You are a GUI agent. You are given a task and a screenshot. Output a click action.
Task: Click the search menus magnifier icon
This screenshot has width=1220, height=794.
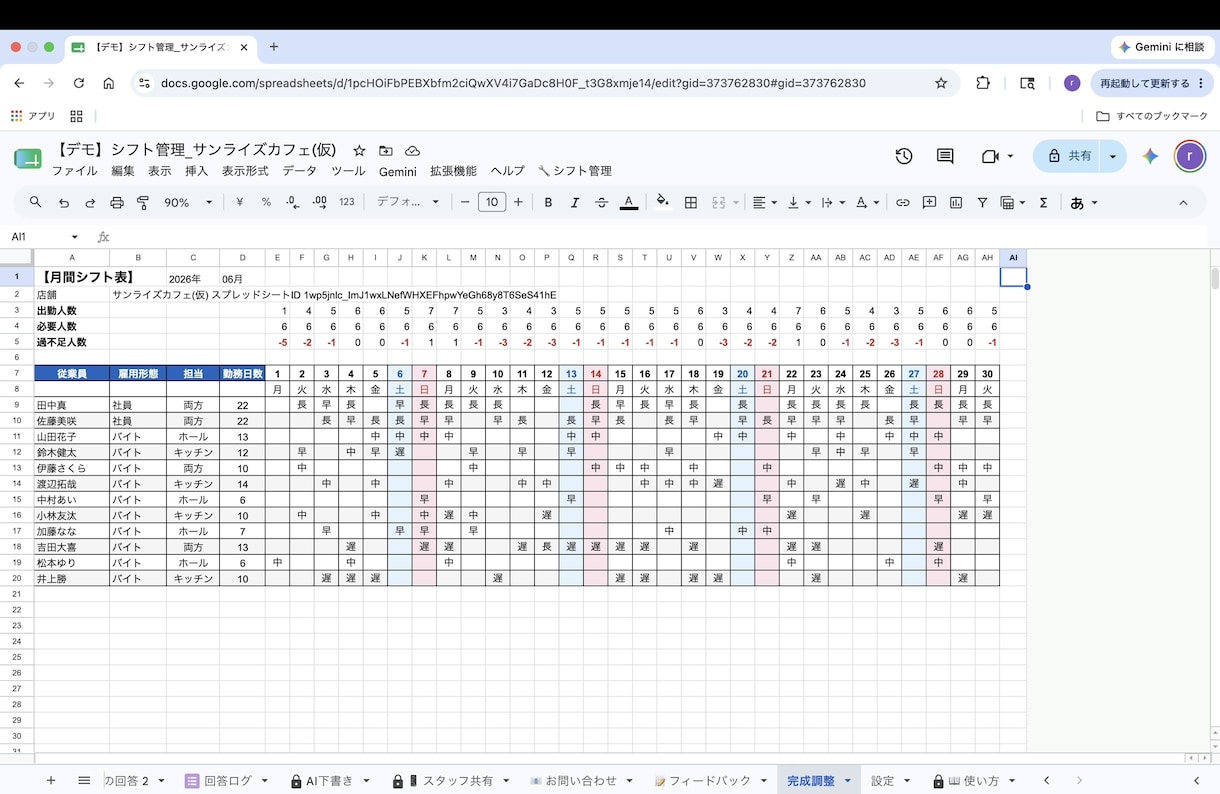[x=36, y=202]
